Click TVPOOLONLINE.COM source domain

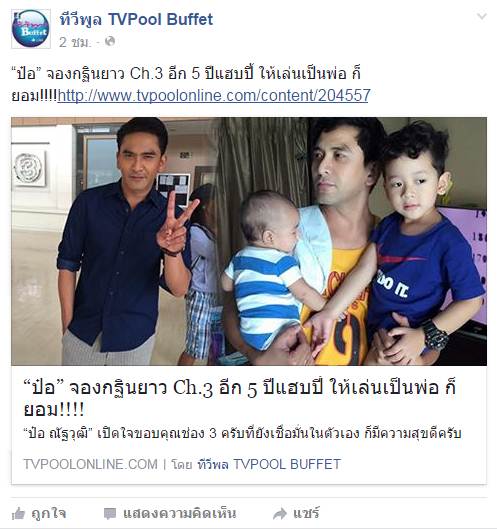click(x=90, y=464)
